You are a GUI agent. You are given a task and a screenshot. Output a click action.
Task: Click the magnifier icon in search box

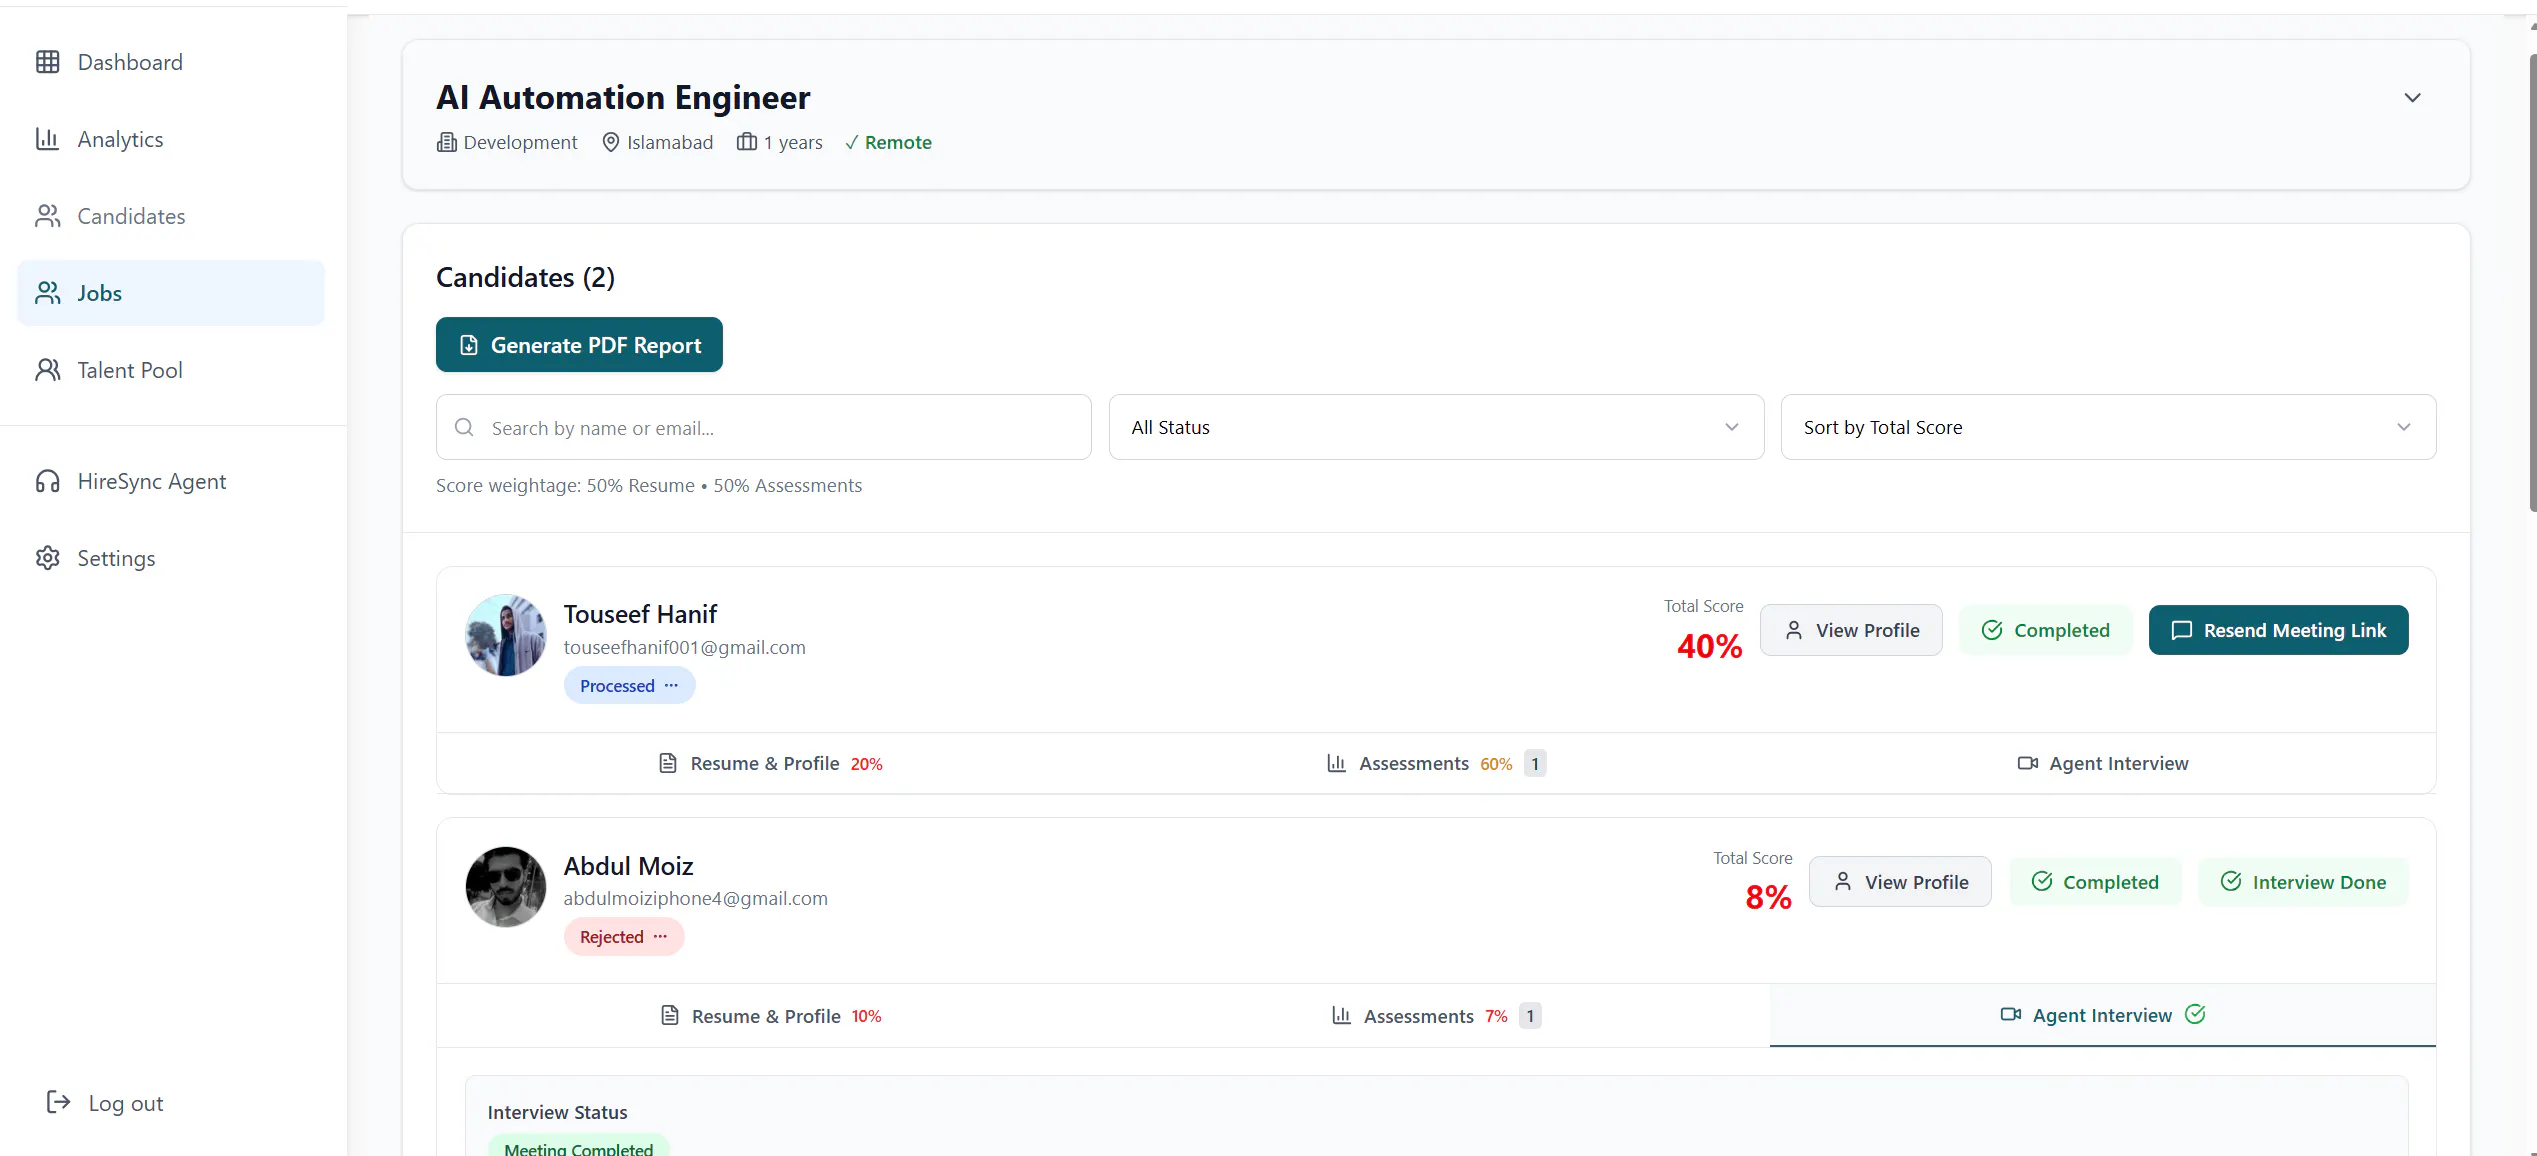tap(464, 427)
